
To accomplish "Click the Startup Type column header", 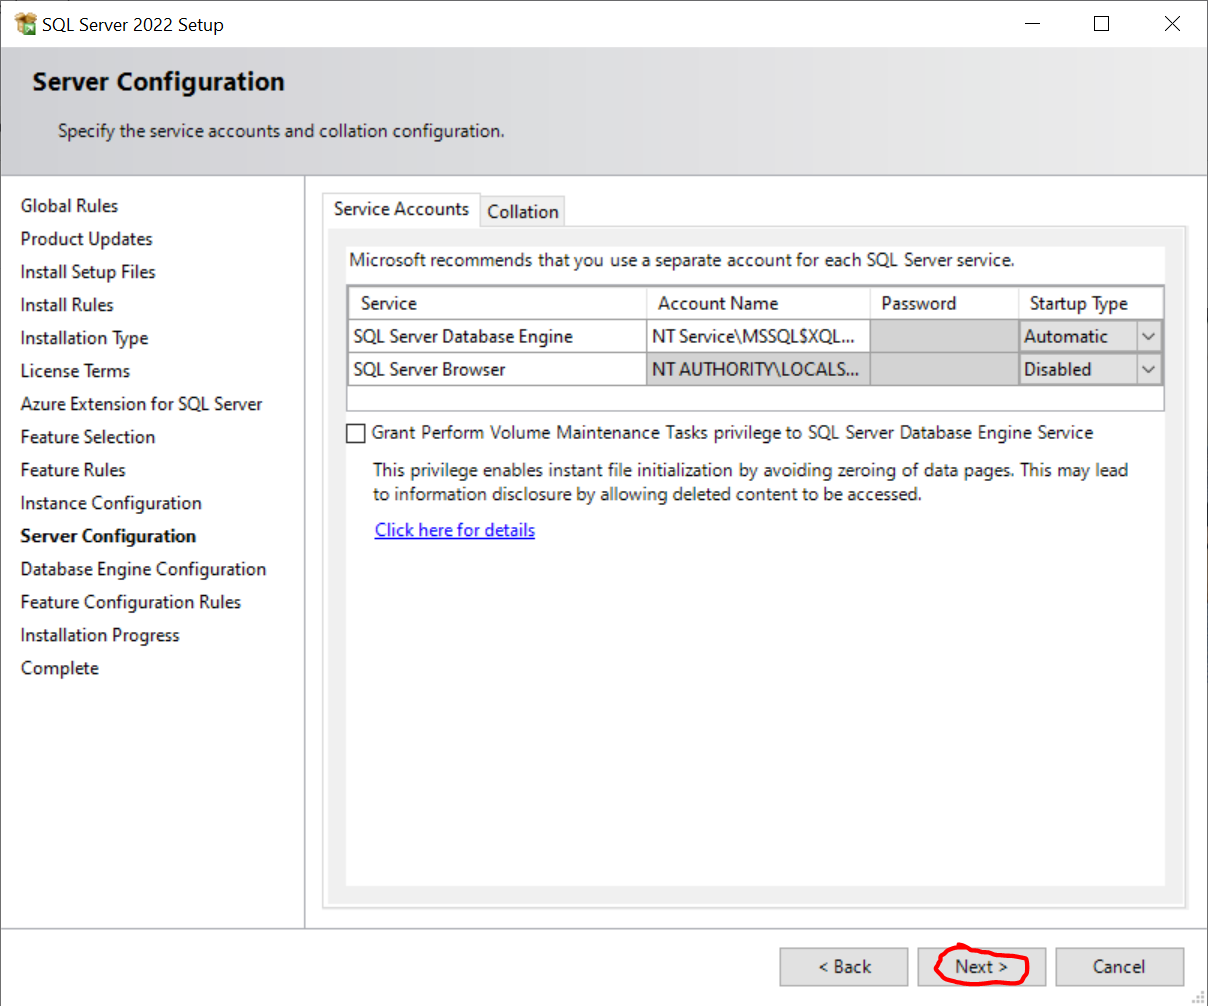I will coord(1091,304).
